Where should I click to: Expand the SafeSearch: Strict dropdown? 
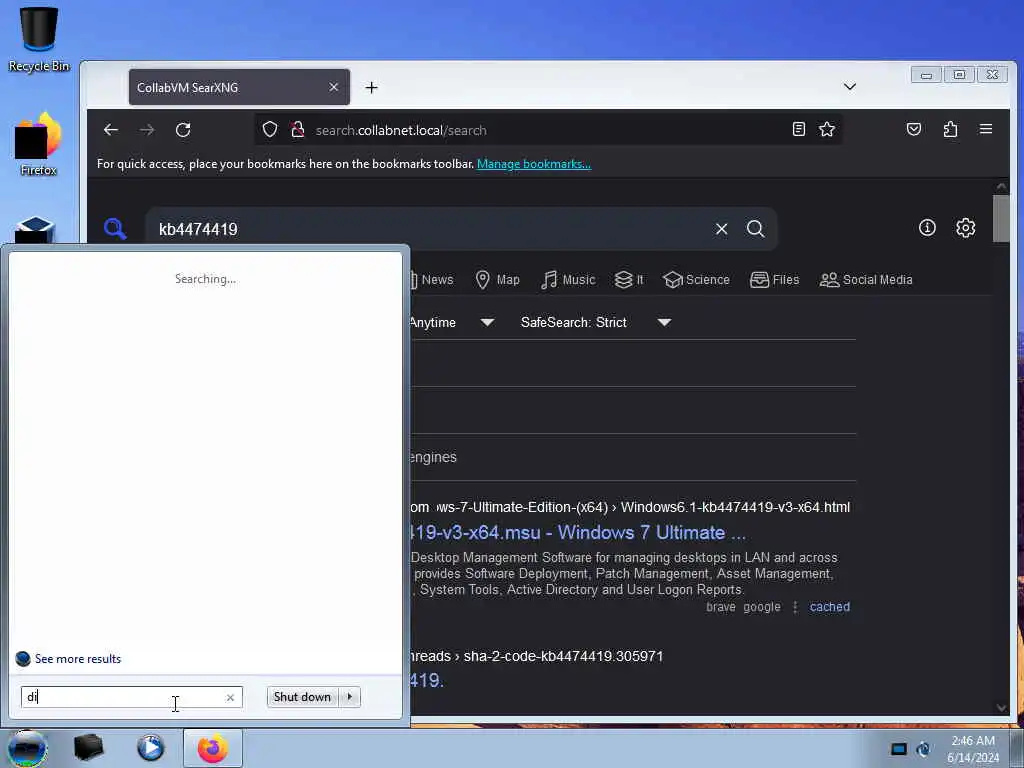[x=596, y=322]
